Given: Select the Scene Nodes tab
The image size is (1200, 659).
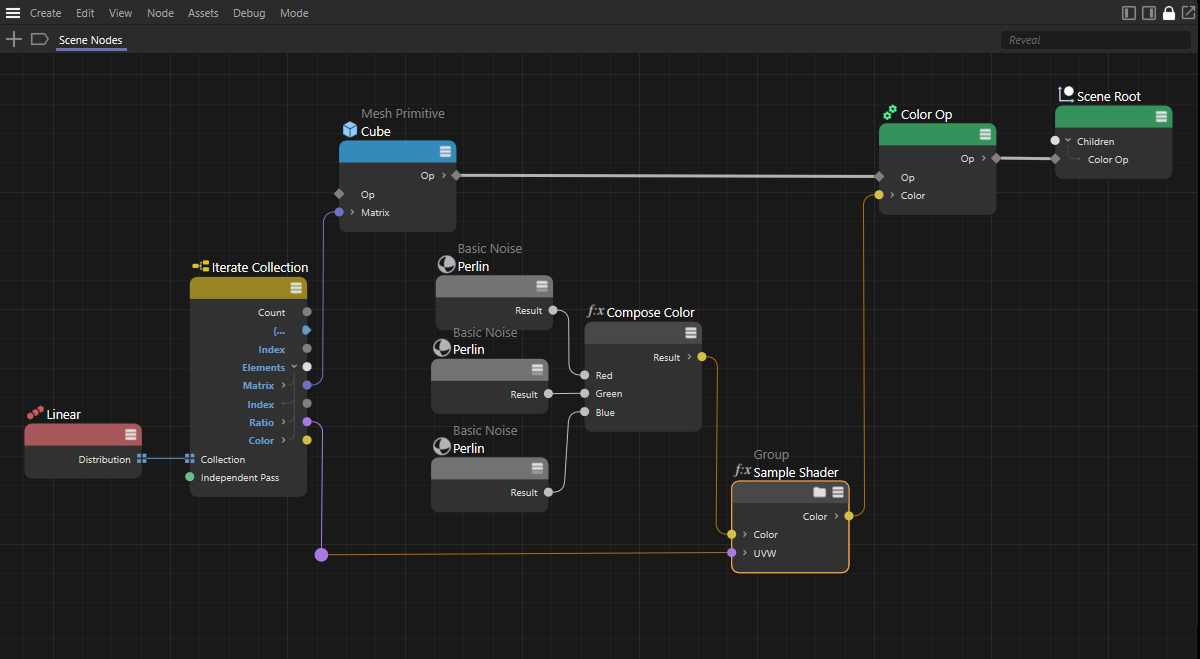Looking at the screenshot, I should click(91, 40).
